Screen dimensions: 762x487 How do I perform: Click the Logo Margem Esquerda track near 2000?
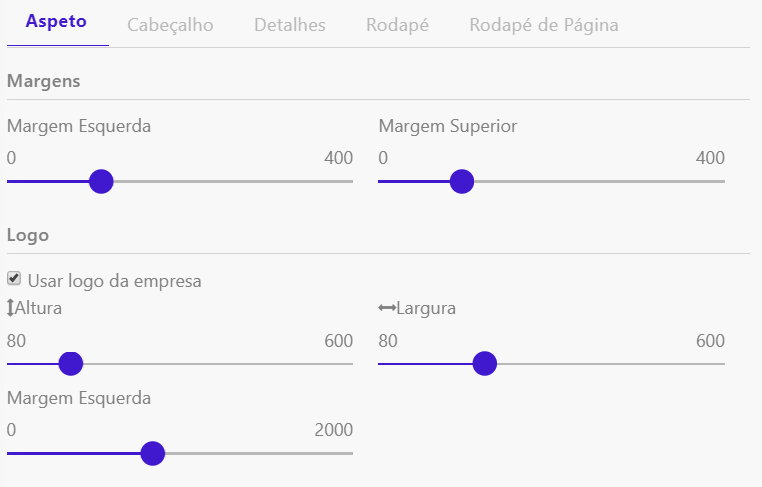[343, 453]
